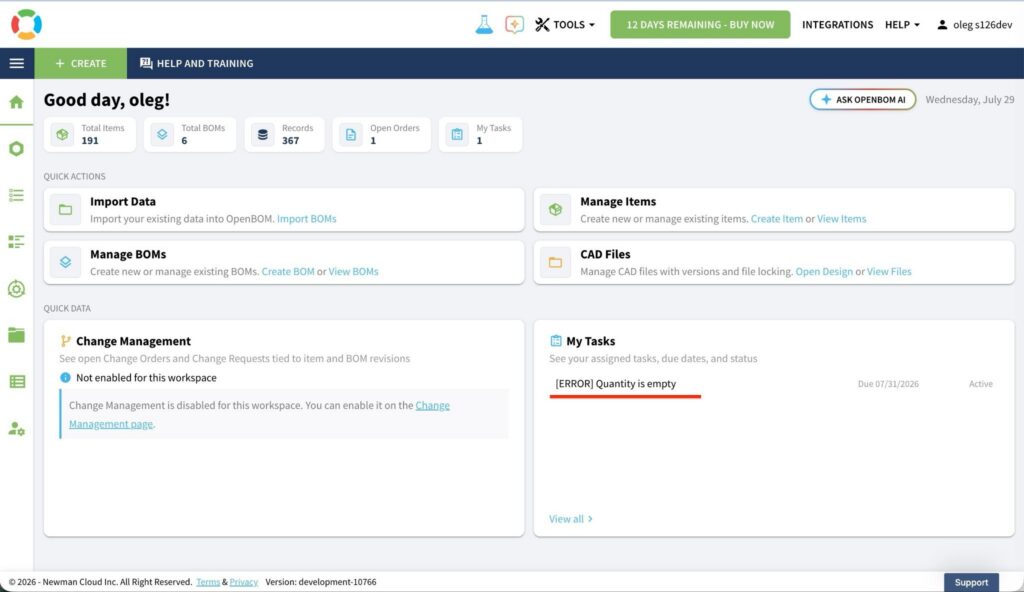Click the Import Data folder icon
The height and width of the screenshot is (592, 1024).
pos(65,210)
